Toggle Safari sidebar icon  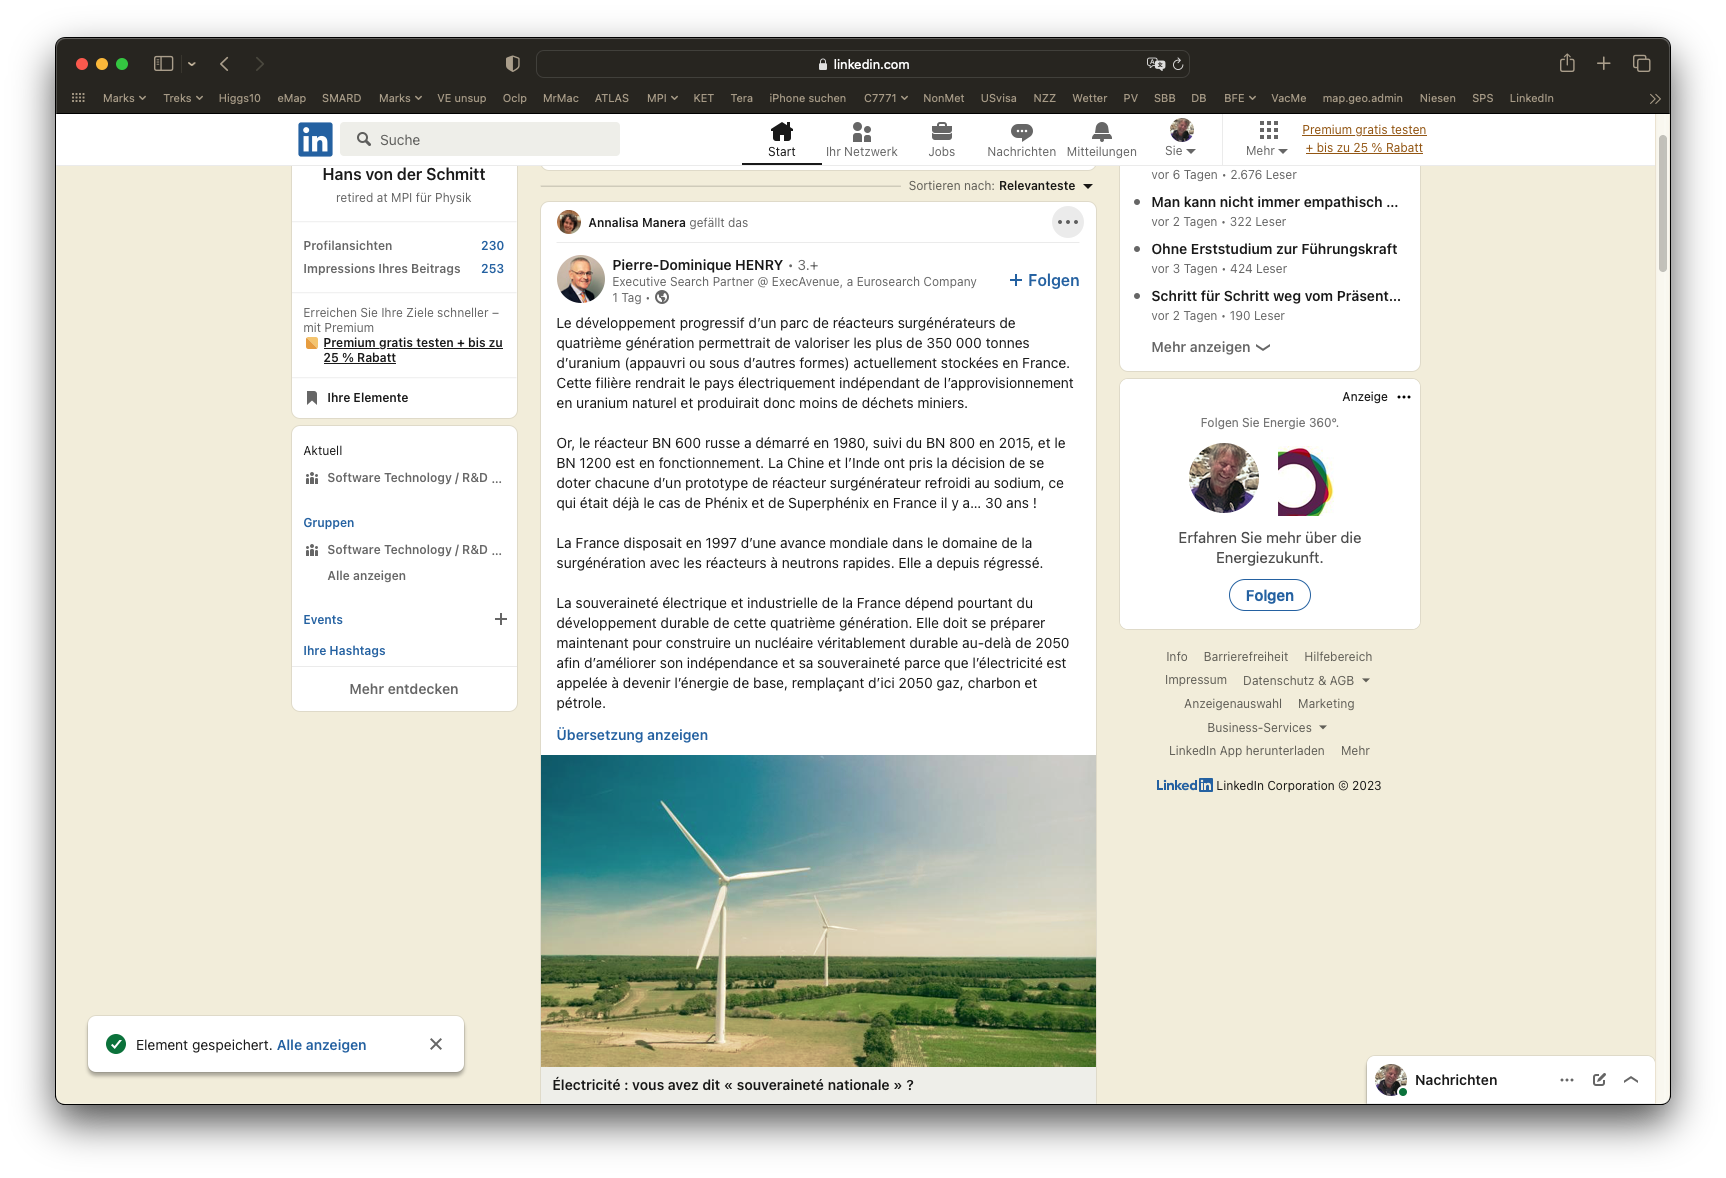coord(164,64)
